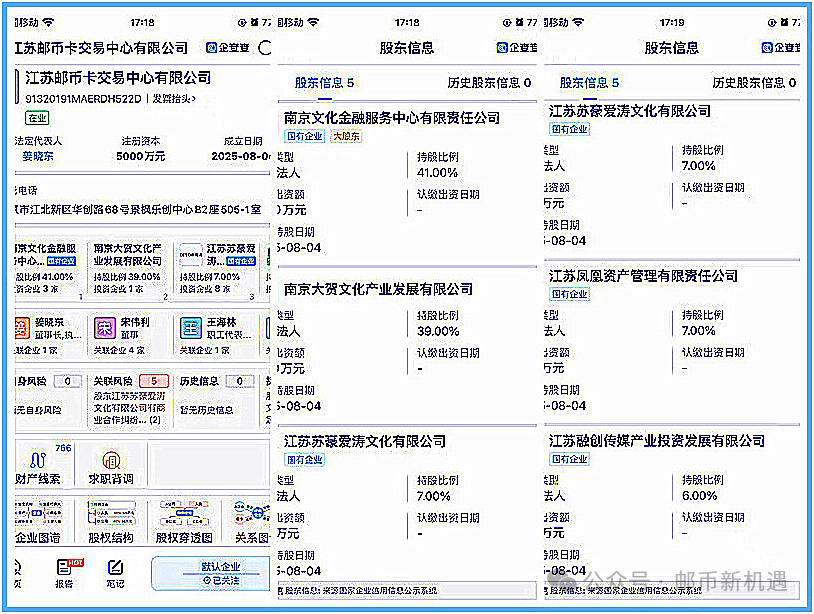The image size is (814, 614).
Task: Open the 历史信息 0 card
Action: 216,400
